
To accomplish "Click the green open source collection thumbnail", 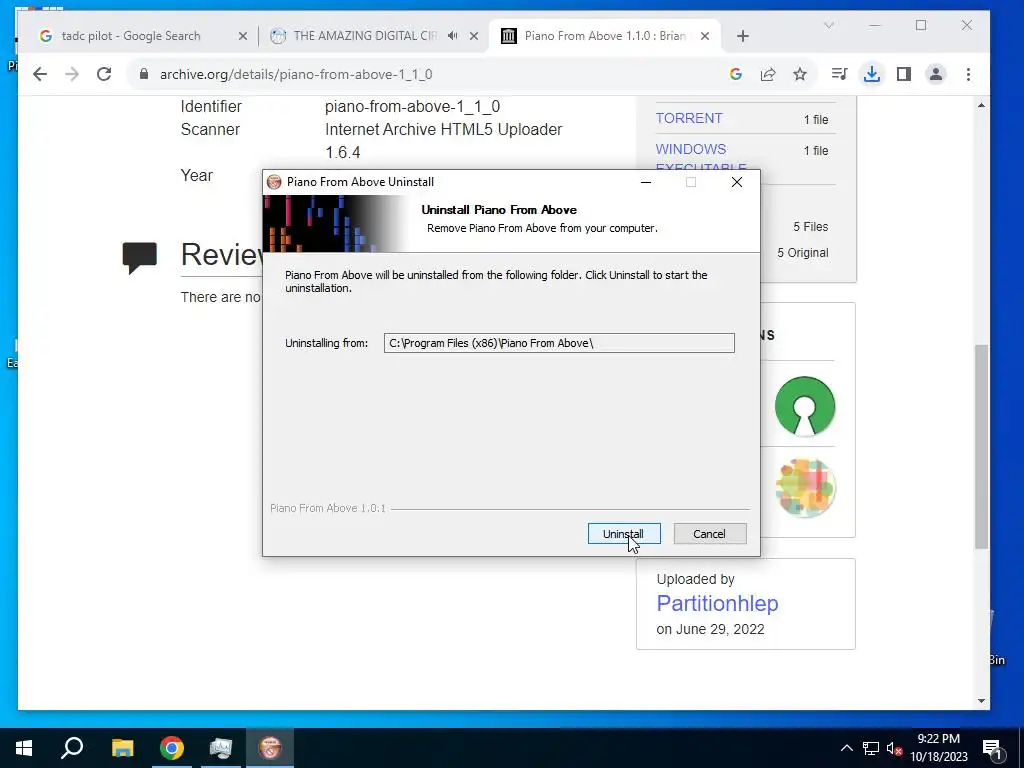I will click(805, 406).
